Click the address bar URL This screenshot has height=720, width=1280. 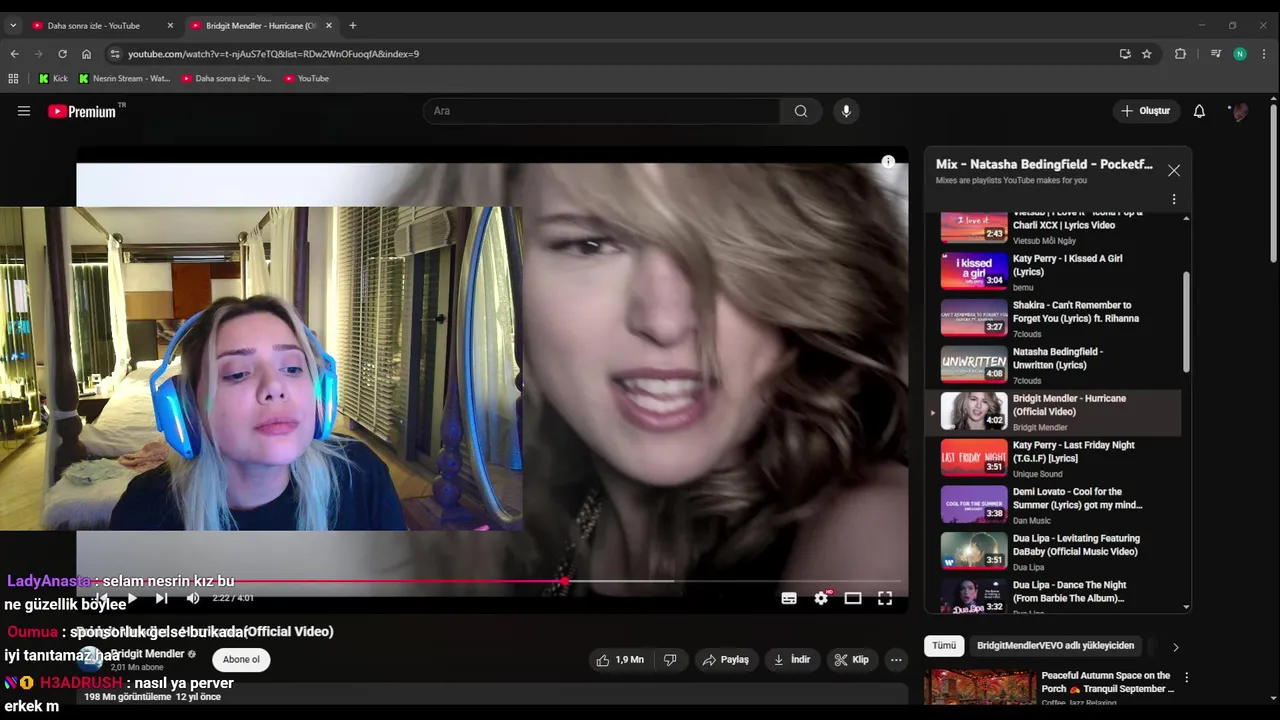click(273, 54)
